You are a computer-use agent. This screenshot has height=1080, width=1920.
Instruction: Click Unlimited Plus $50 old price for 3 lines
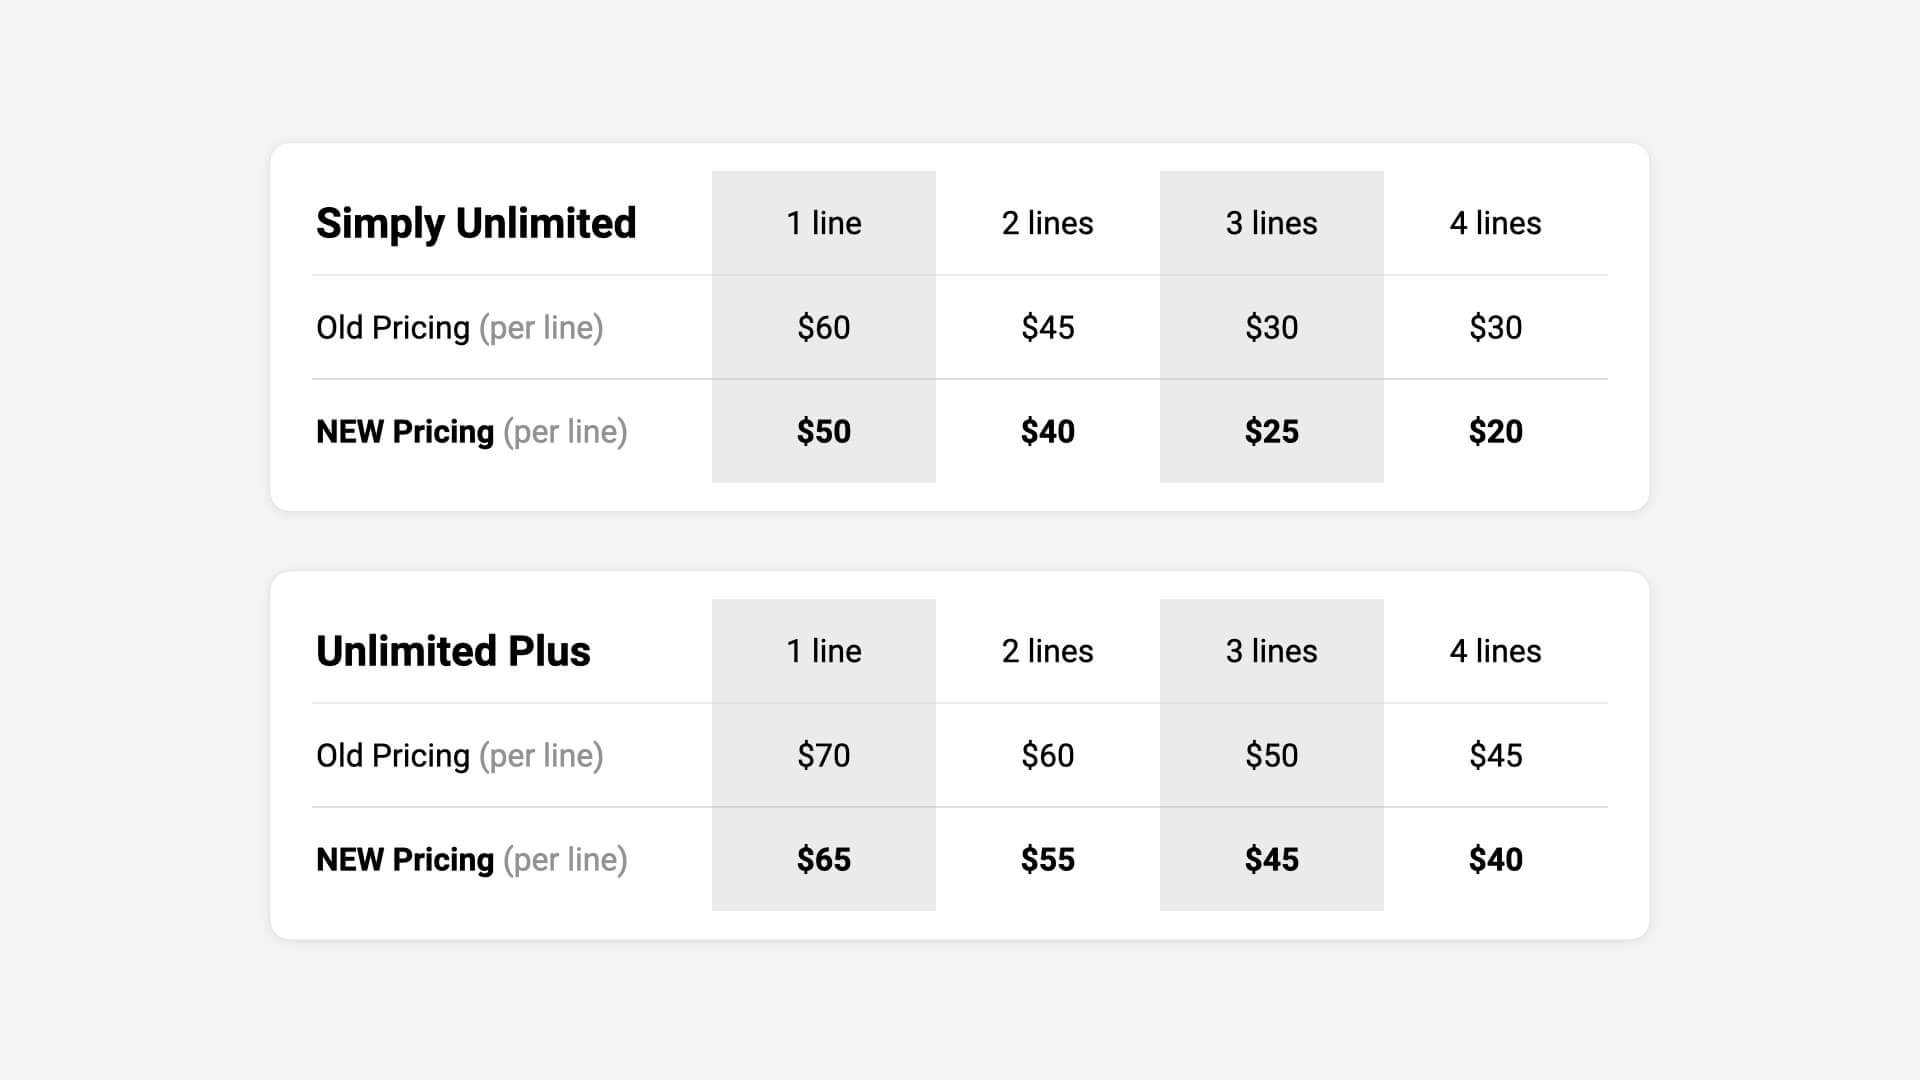coord(1271,756)
